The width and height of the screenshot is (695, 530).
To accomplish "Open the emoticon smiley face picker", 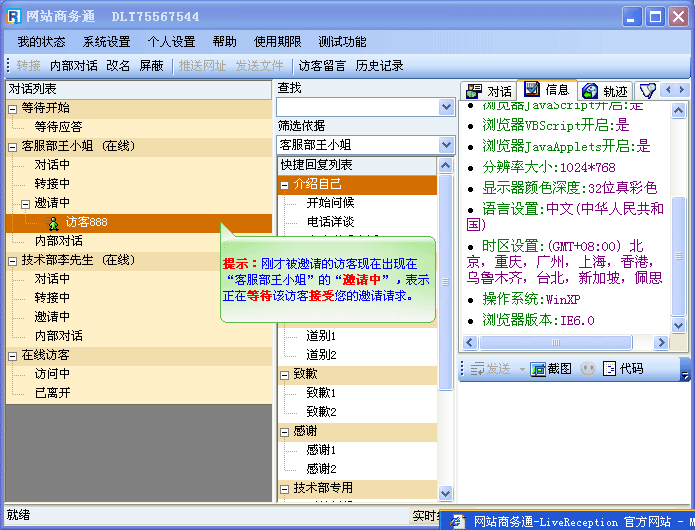I will click(x=588, y=369).
